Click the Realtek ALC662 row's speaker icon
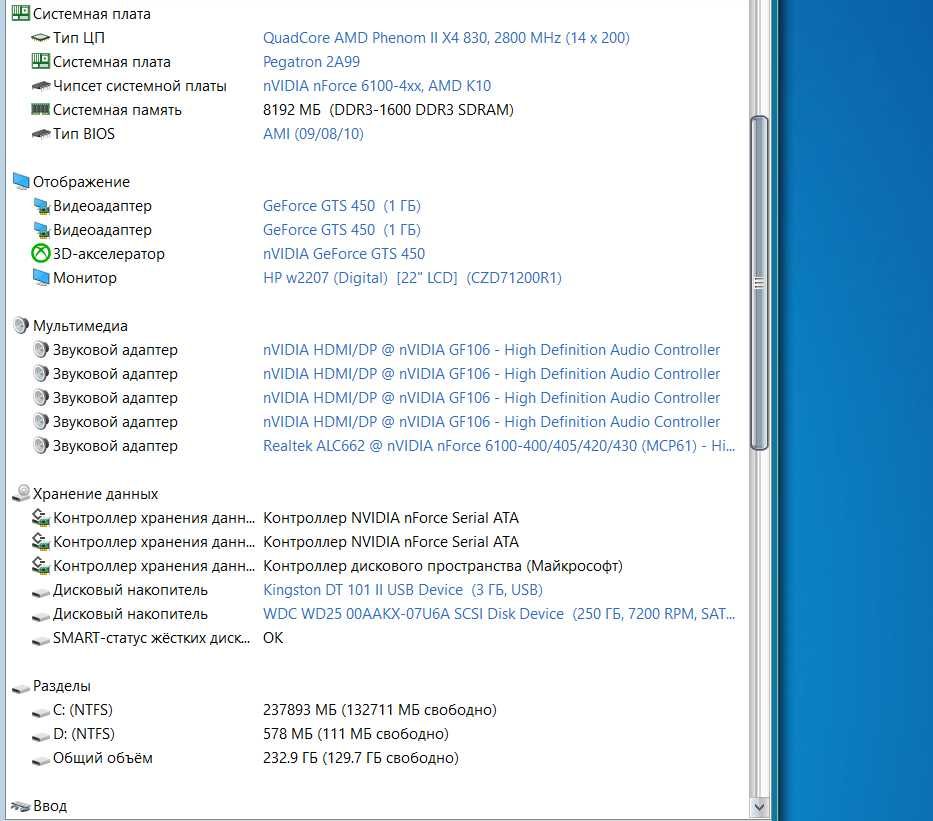The width and height of the screenshot is (933, 821). click(x=40, y=445)
